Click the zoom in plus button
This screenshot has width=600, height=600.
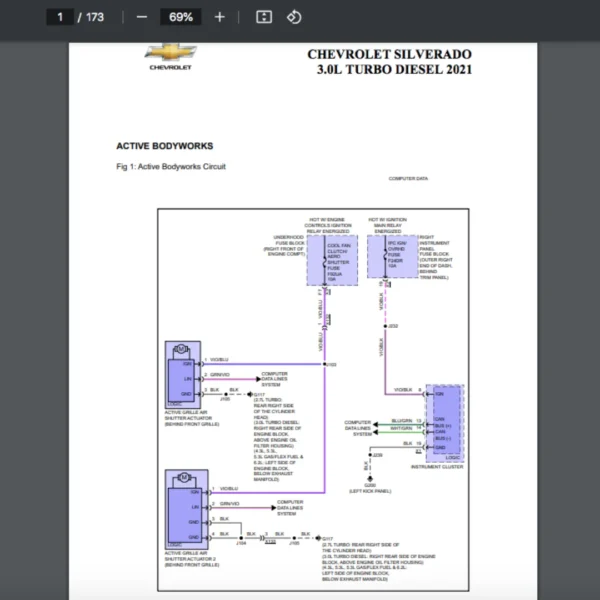(220, 17)
